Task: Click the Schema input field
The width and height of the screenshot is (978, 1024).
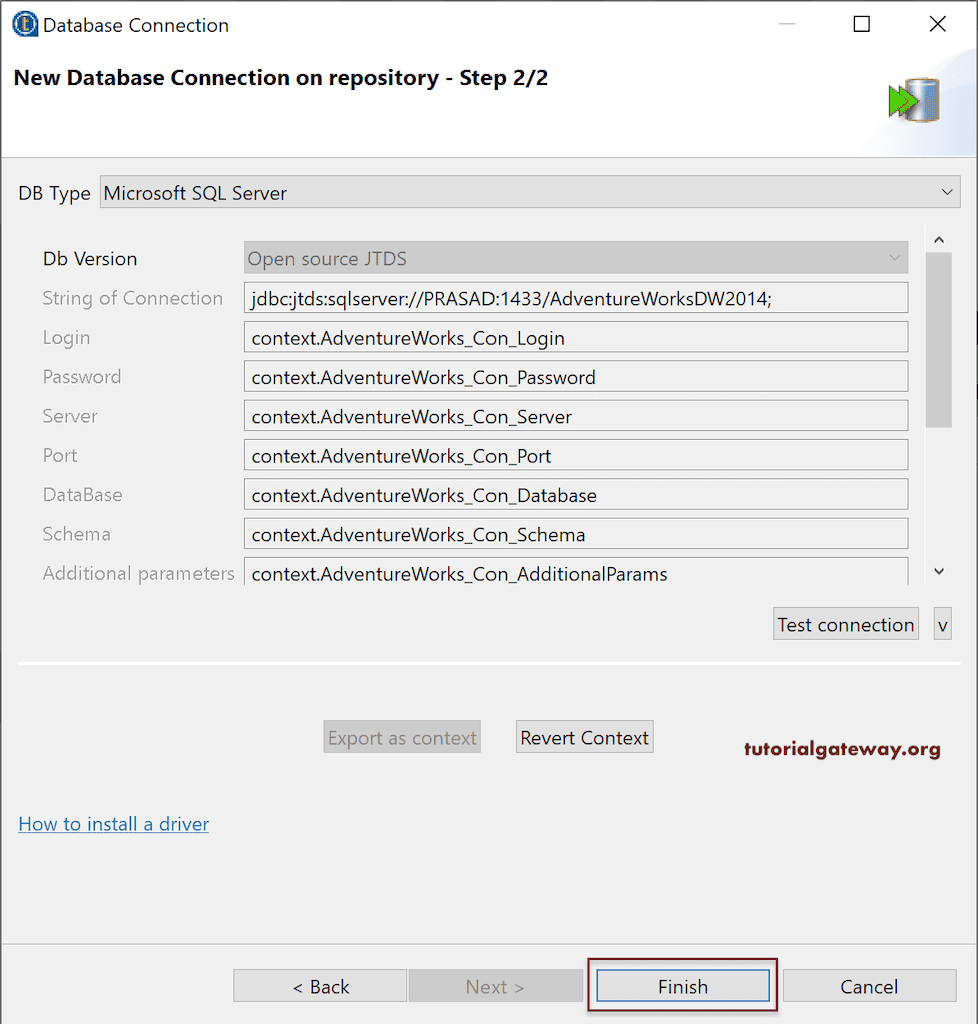Action: pos(576,534)
